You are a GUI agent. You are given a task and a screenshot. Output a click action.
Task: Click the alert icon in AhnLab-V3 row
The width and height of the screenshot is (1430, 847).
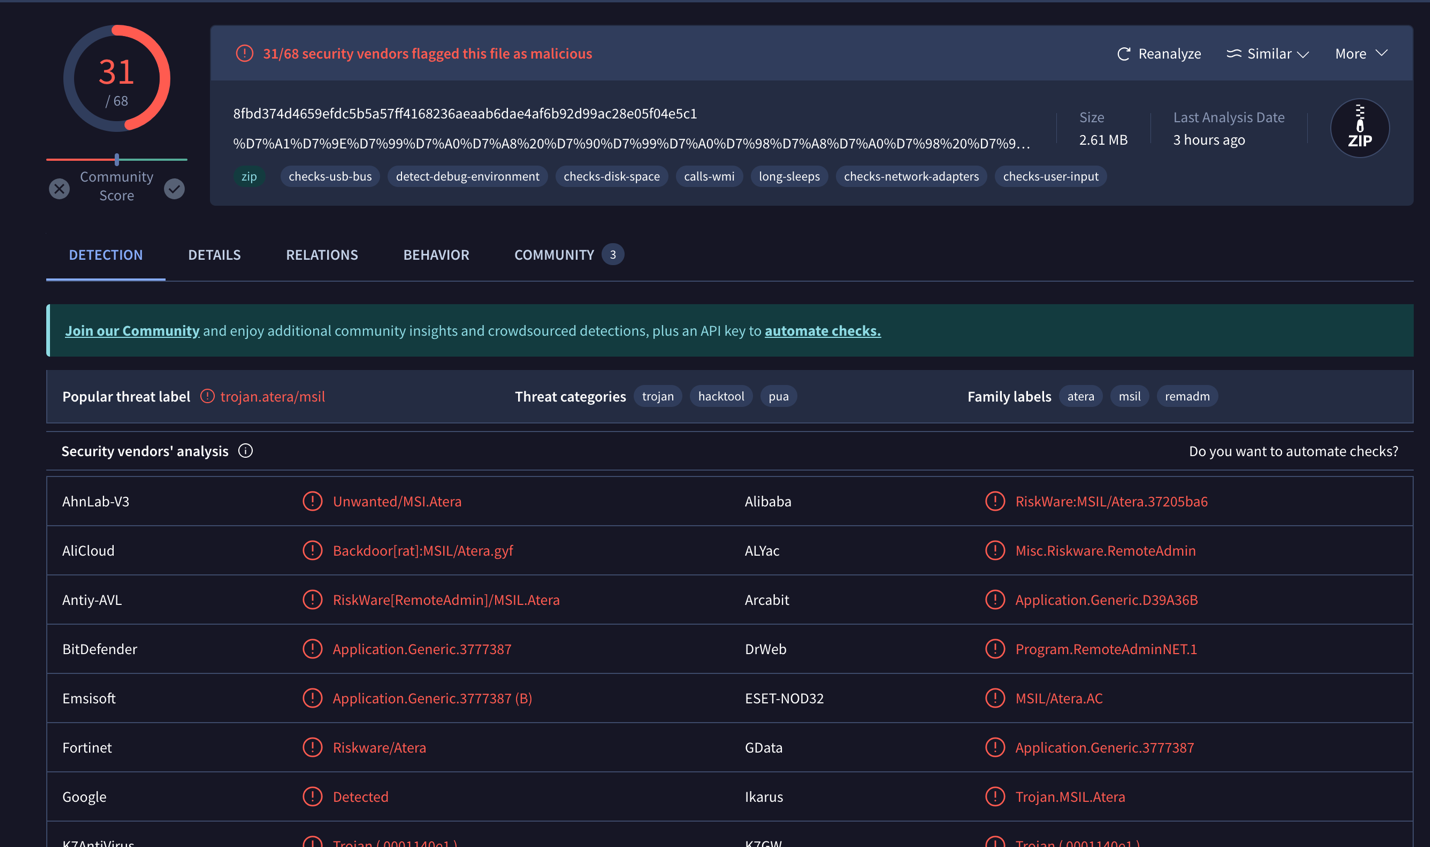(312, 501)
